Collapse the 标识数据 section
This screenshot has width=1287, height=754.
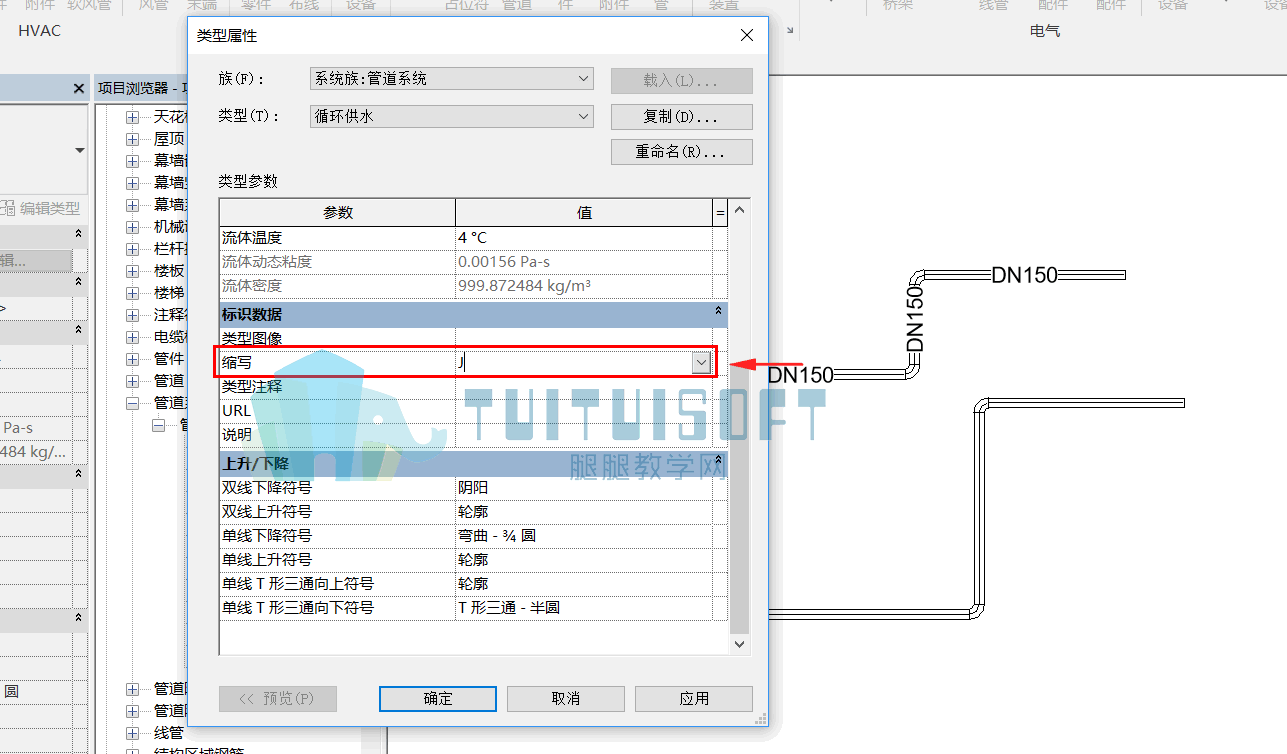(x=718, y=313)
